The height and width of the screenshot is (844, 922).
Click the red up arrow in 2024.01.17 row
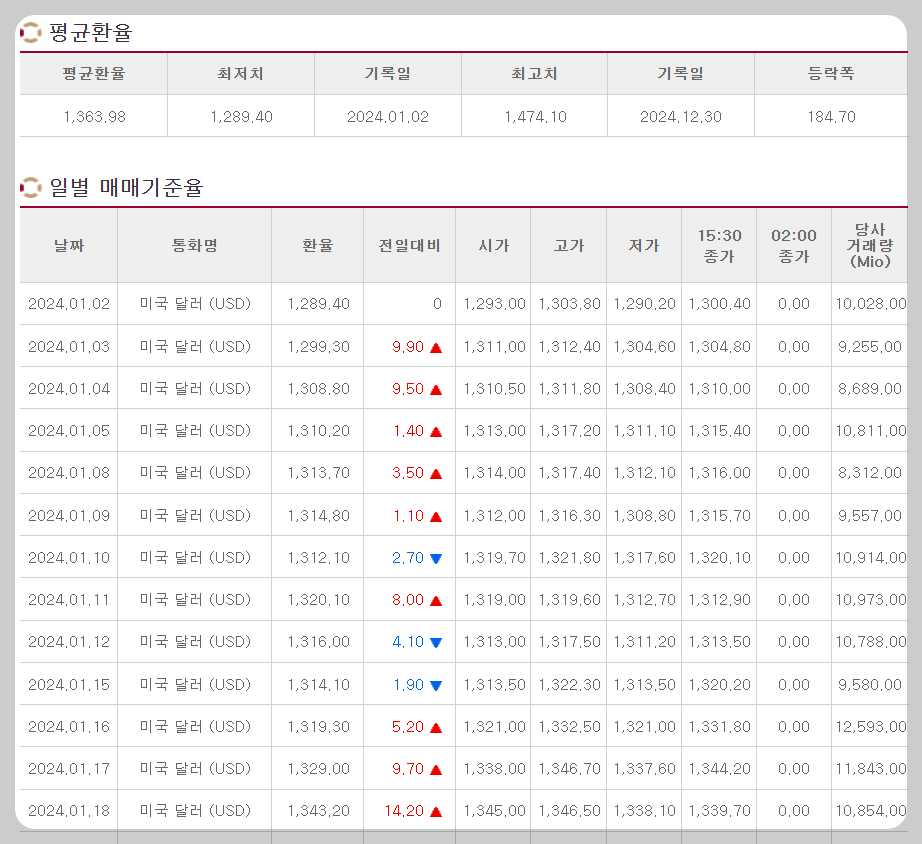click(x=436, y=769)
